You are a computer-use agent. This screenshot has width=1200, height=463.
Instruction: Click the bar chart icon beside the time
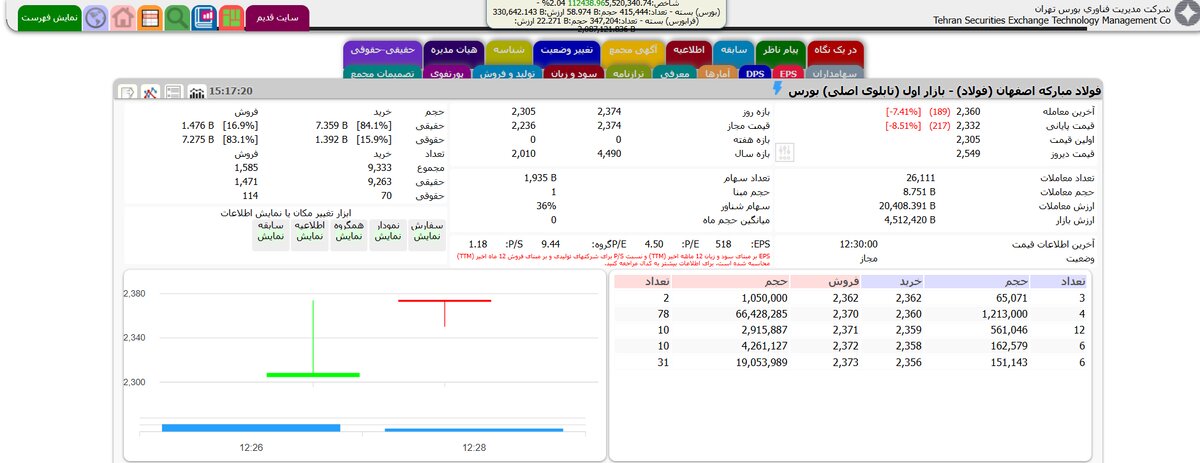point(197,92)
